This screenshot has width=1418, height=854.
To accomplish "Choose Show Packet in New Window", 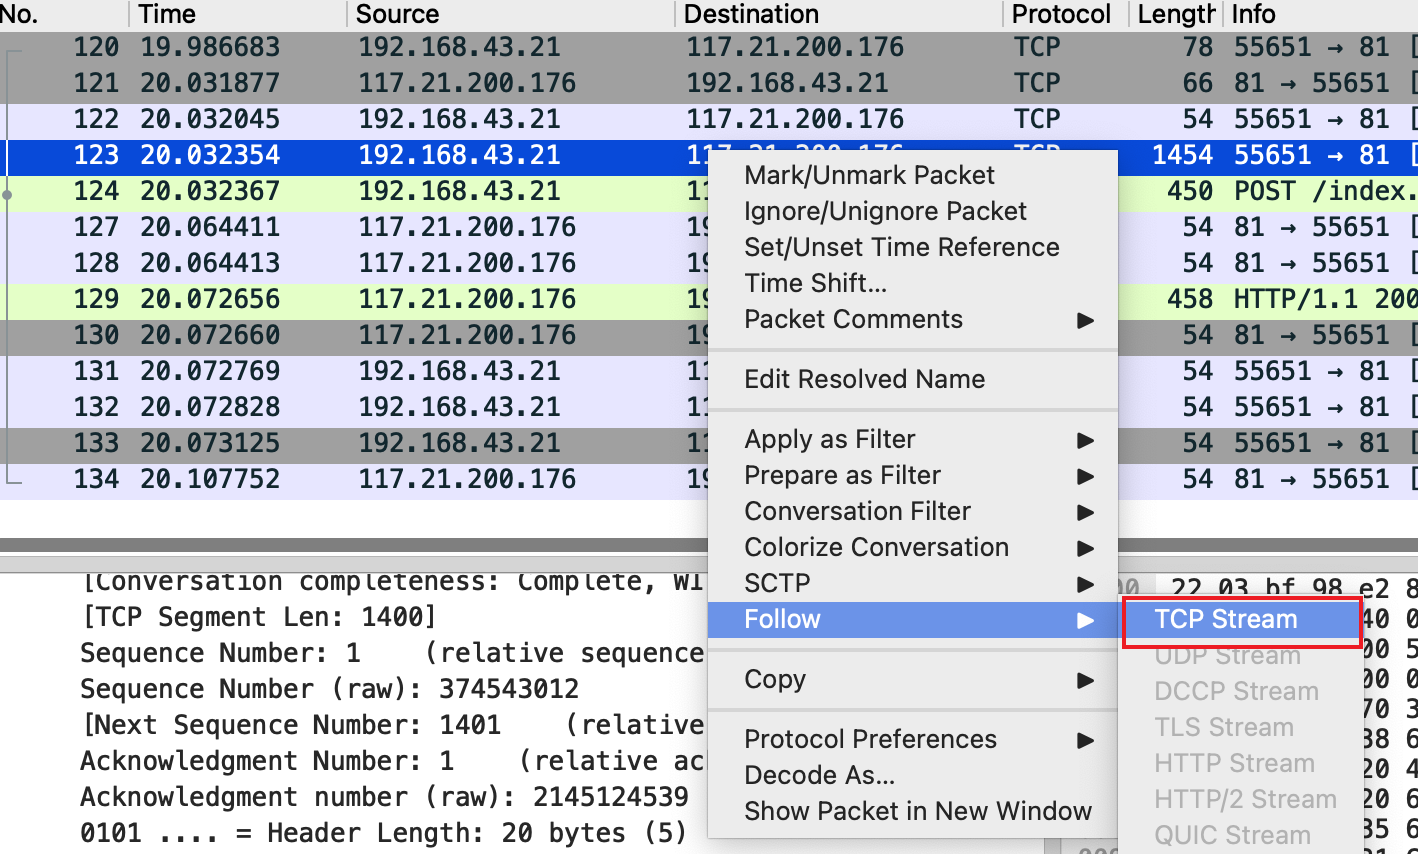I will click(917, 811).
